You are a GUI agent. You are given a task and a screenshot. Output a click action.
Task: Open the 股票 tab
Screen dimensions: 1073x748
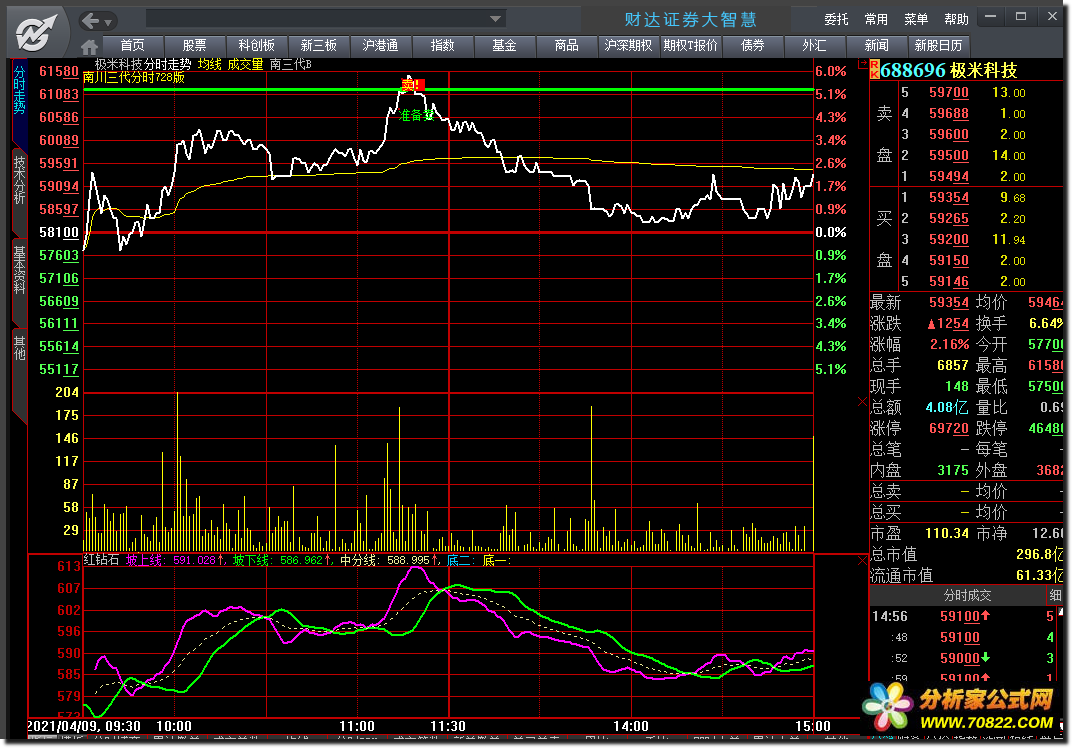click(x=194, y=45)
